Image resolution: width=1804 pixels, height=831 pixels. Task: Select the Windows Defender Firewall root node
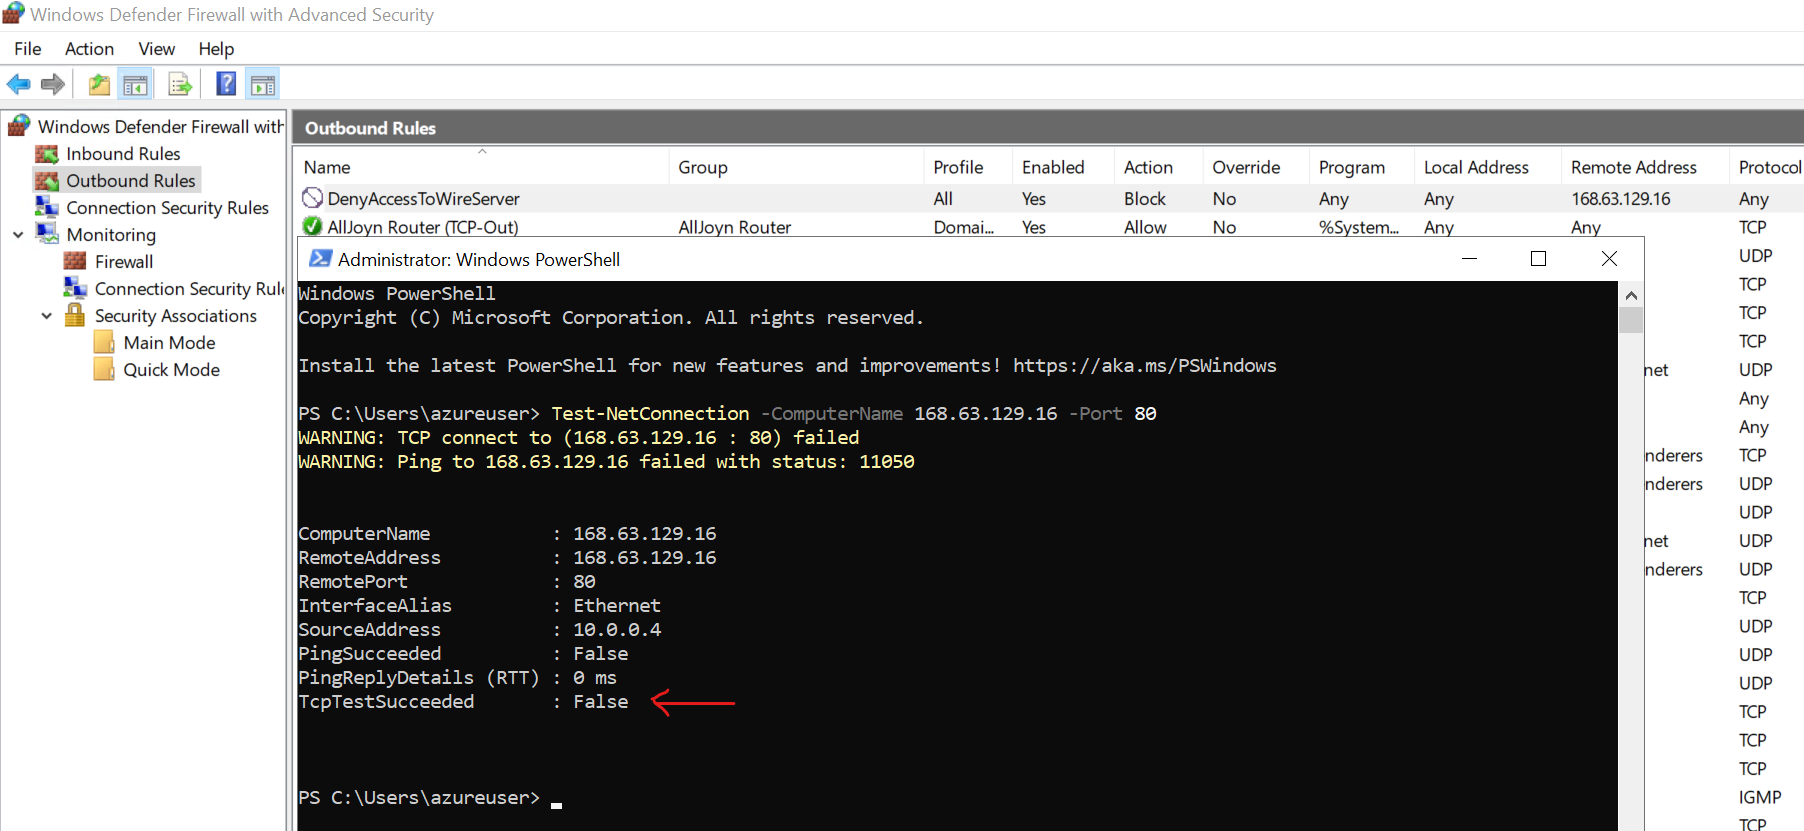(x=160, y=126)
